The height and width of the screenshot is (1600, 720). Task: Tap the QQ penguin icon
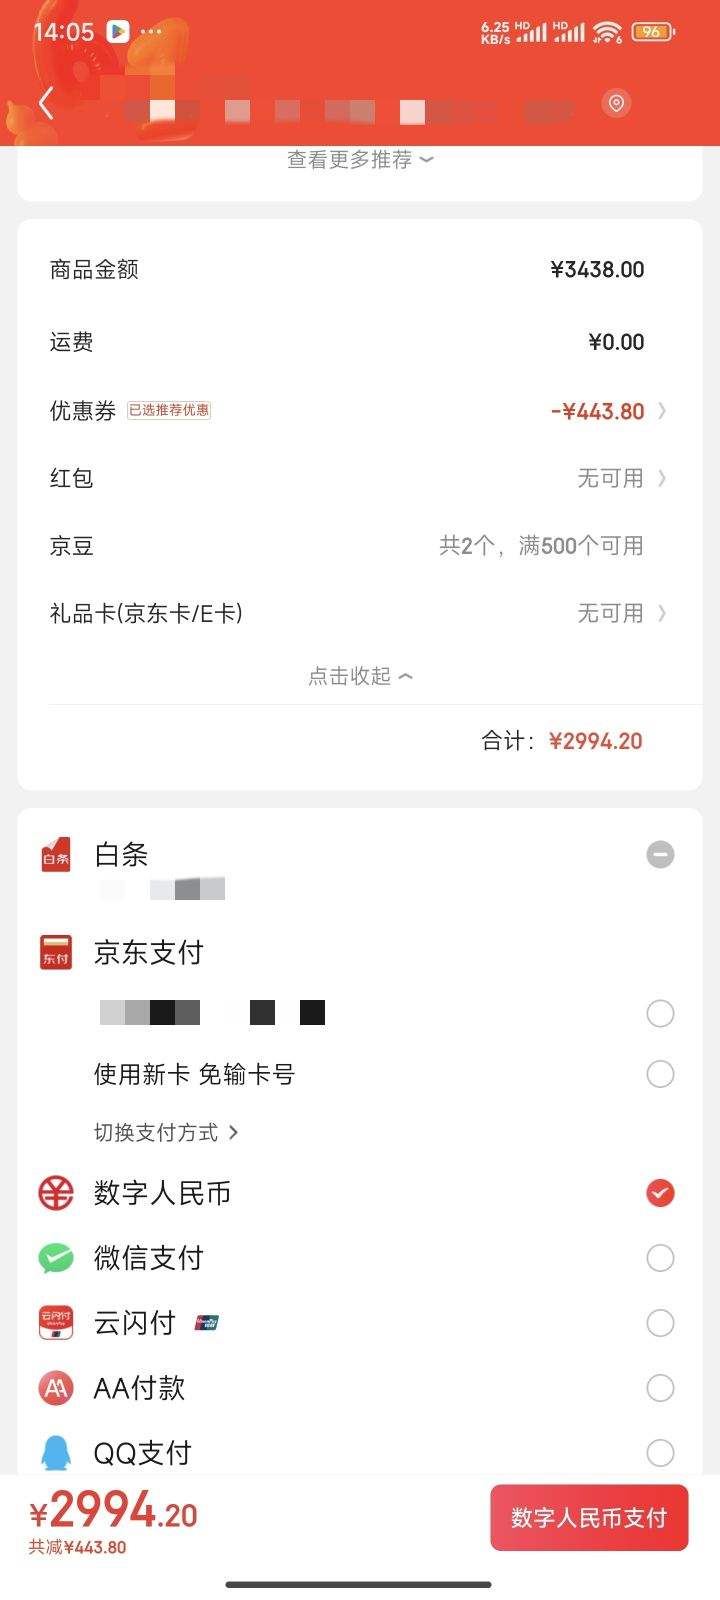pyautogui.click(x=56, y=1452)
